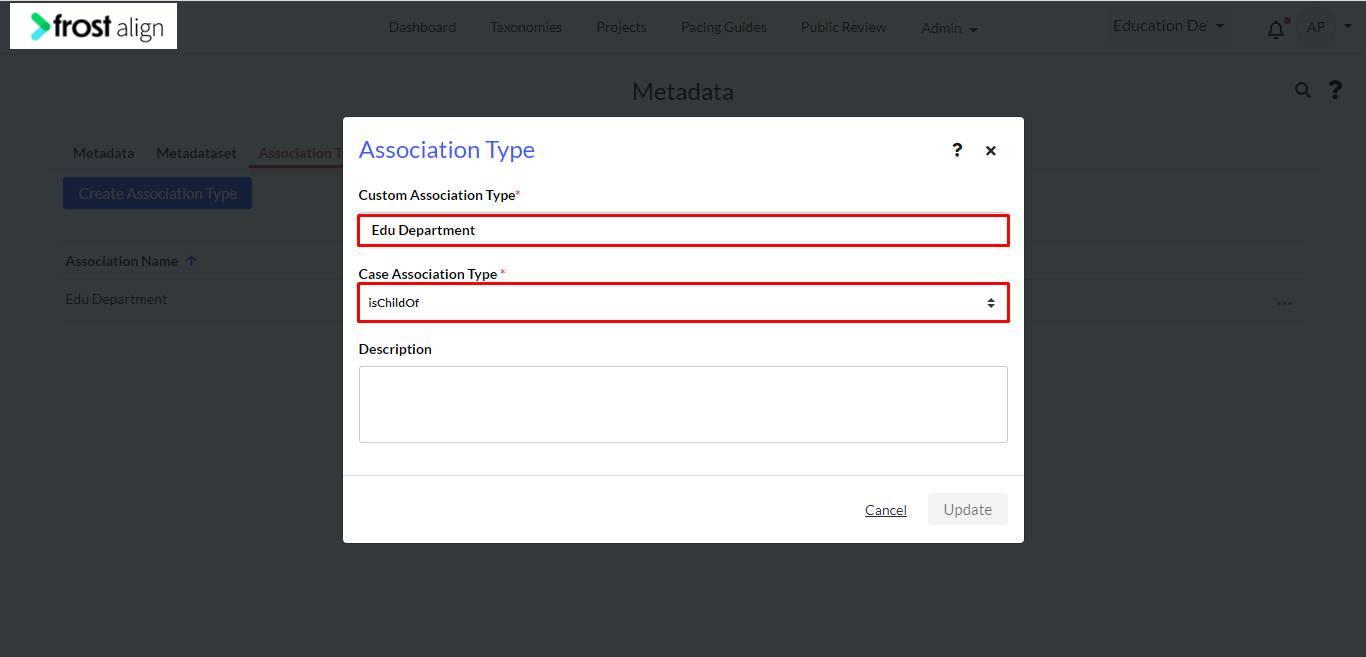The width and height of the screenshot is (1366, 657).
Task: Open the AP user avatar menu
Action: point(1316,28)
